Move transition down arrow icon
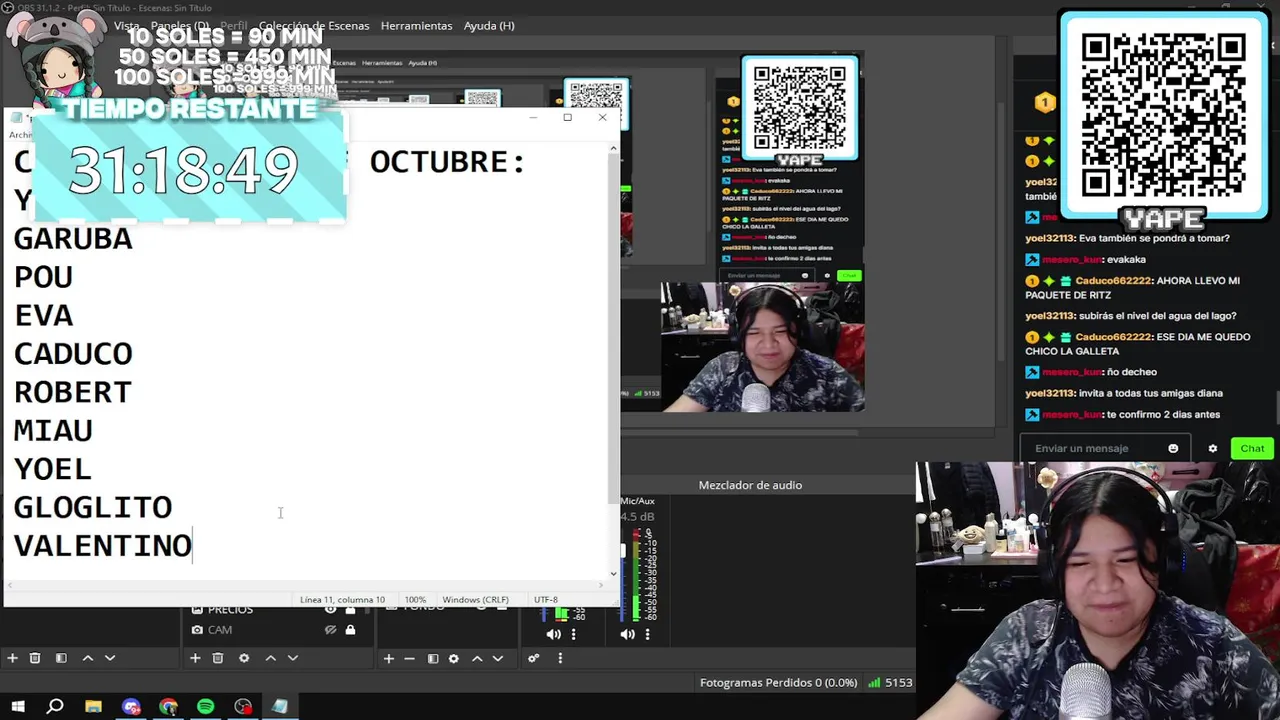The height and width of the screenshot is (720, 1280). click(x=498, y=658)
